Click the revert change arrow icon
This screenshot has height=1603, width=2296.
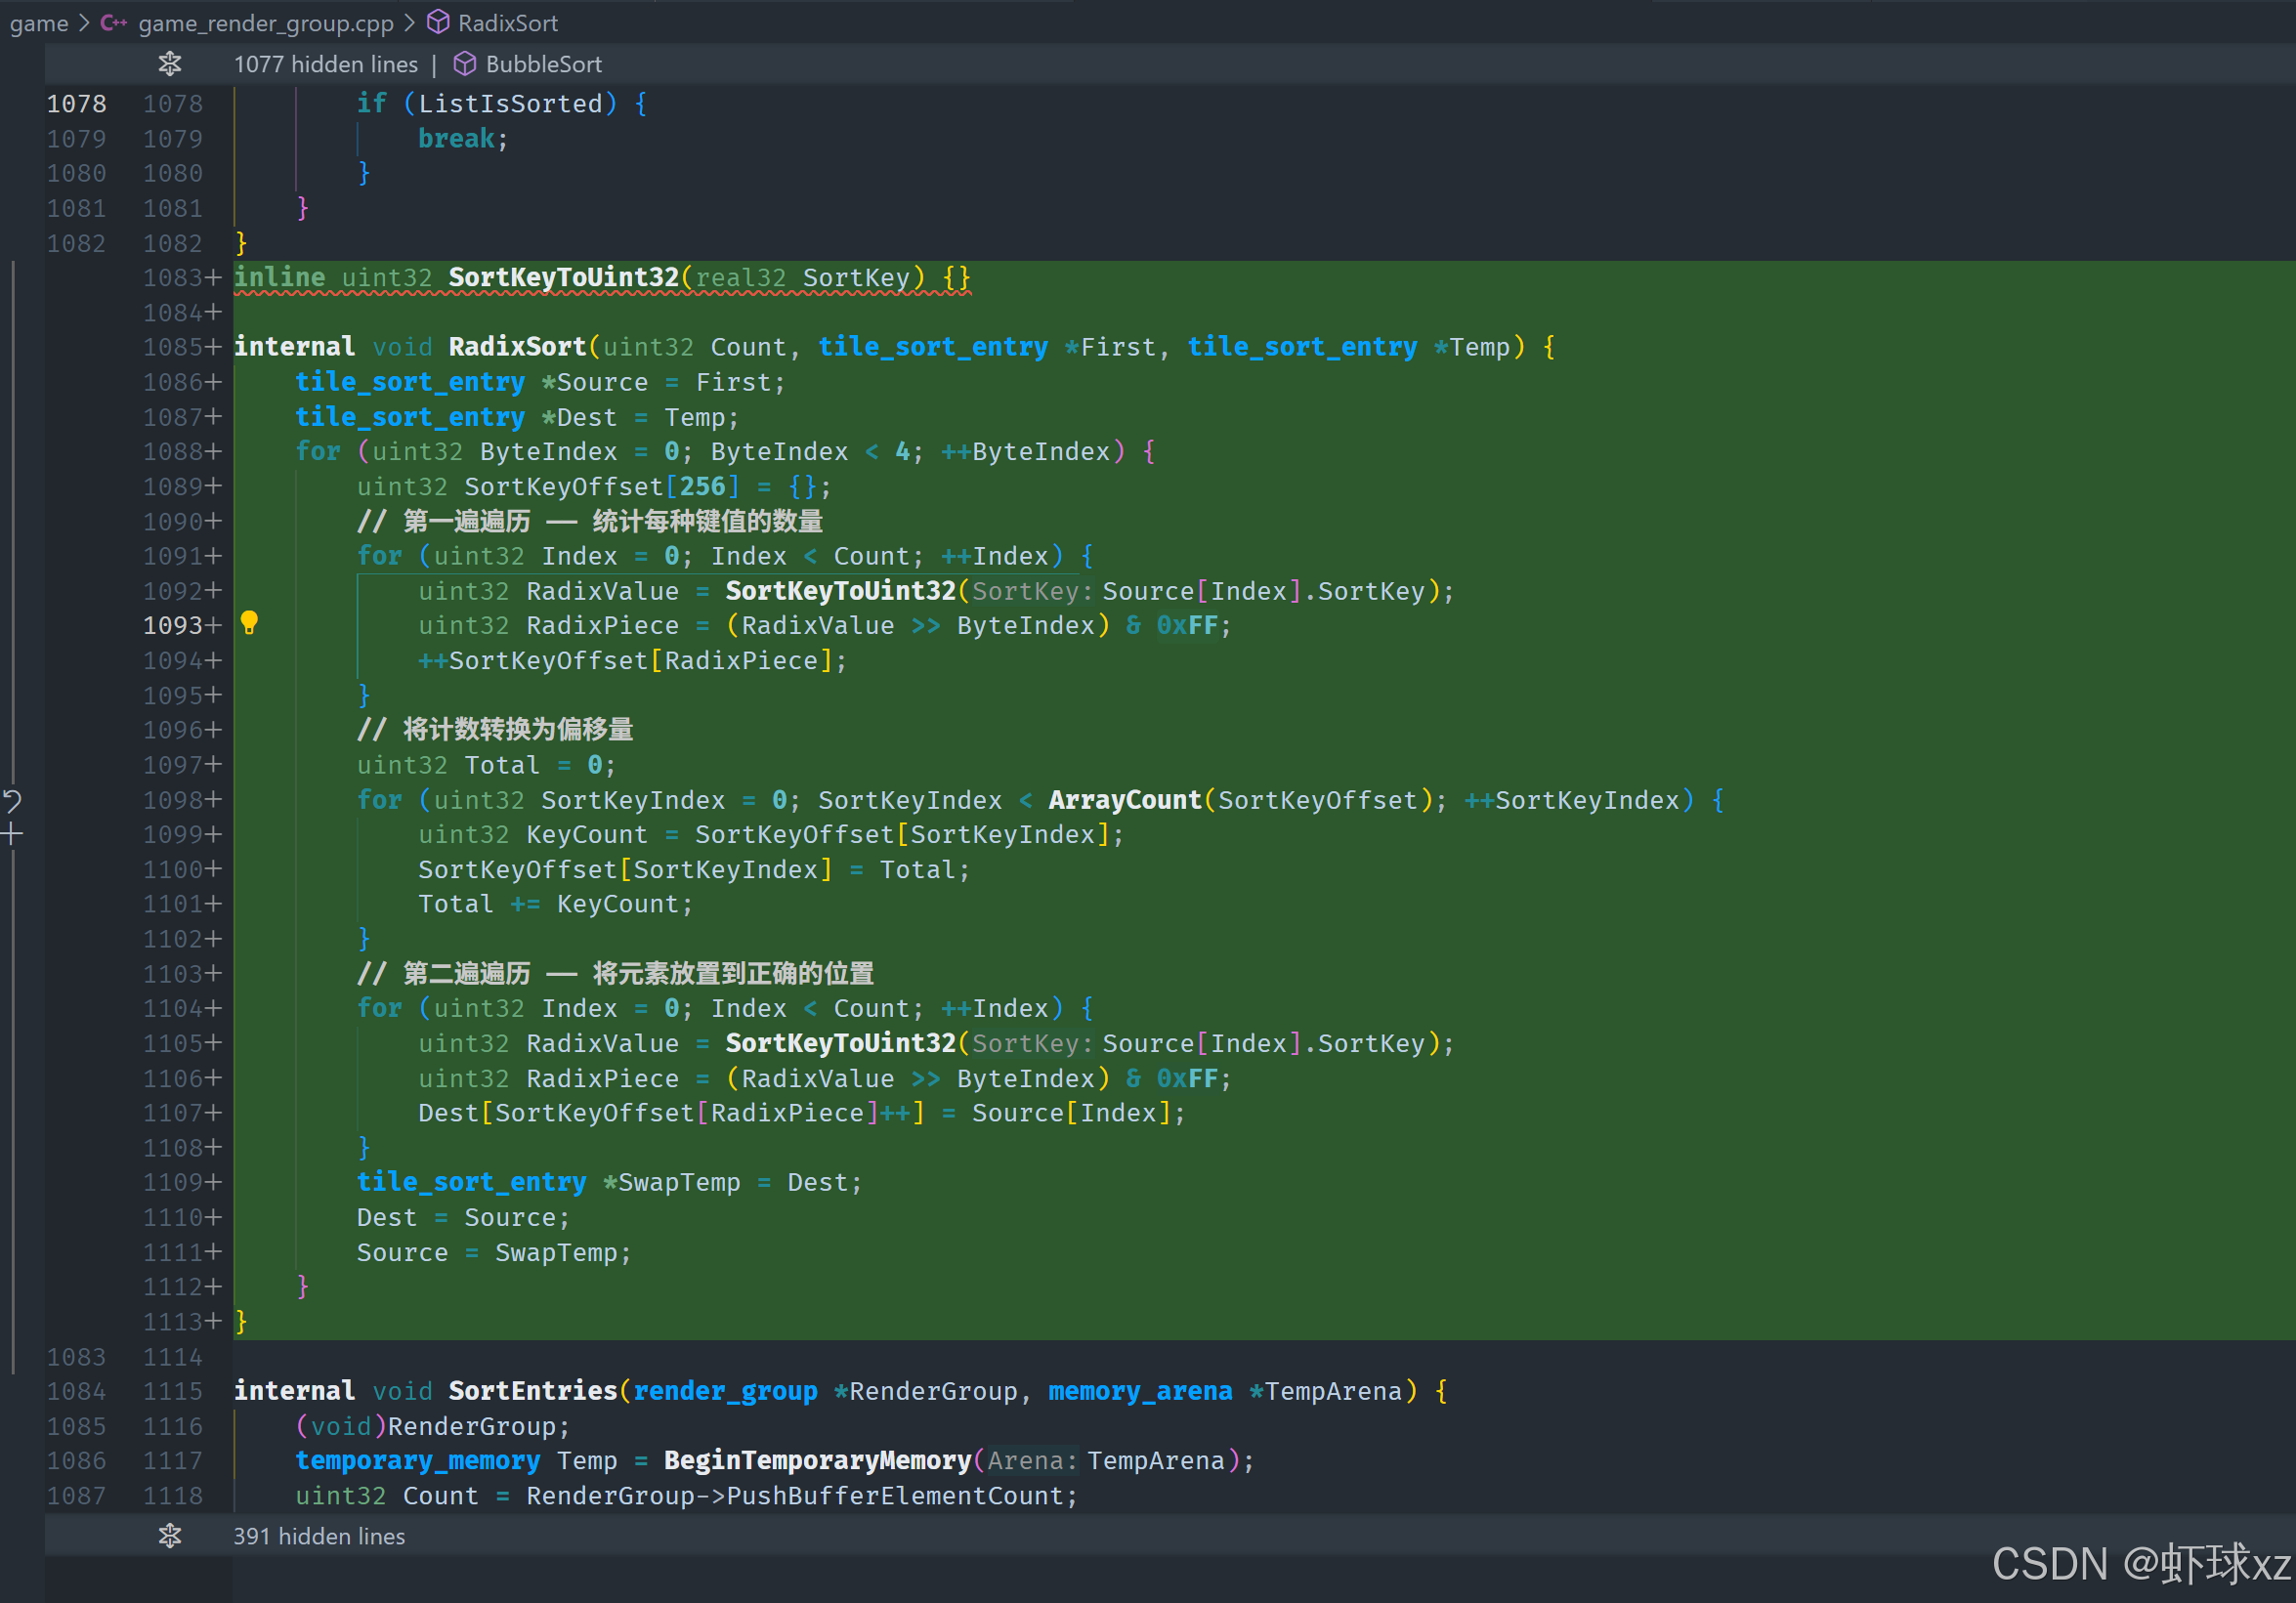click(12, 800)
